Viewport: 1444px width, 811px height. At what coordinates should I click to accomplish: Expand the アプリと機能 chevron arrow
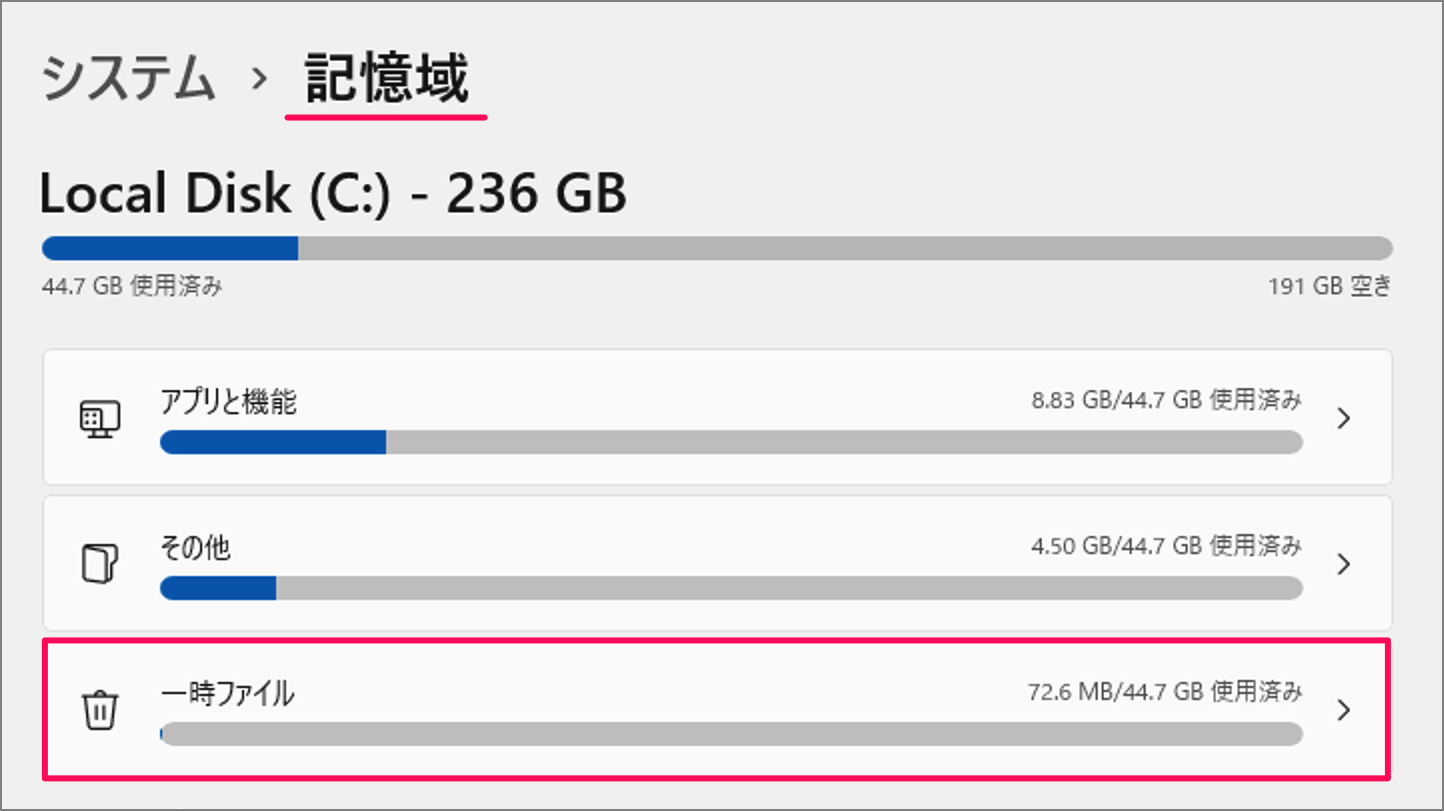point(1344,418)
